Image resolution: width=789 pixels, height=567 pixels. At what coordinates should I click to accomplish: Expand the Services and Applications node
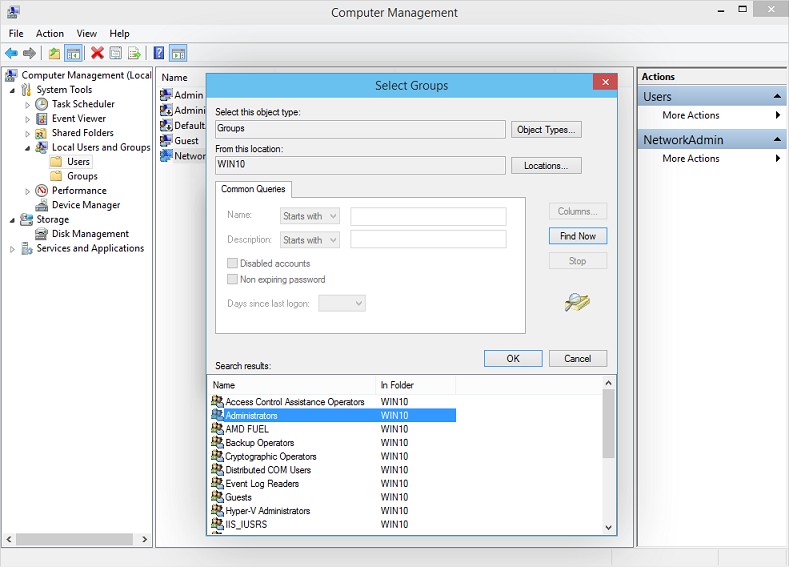(13, 249)
